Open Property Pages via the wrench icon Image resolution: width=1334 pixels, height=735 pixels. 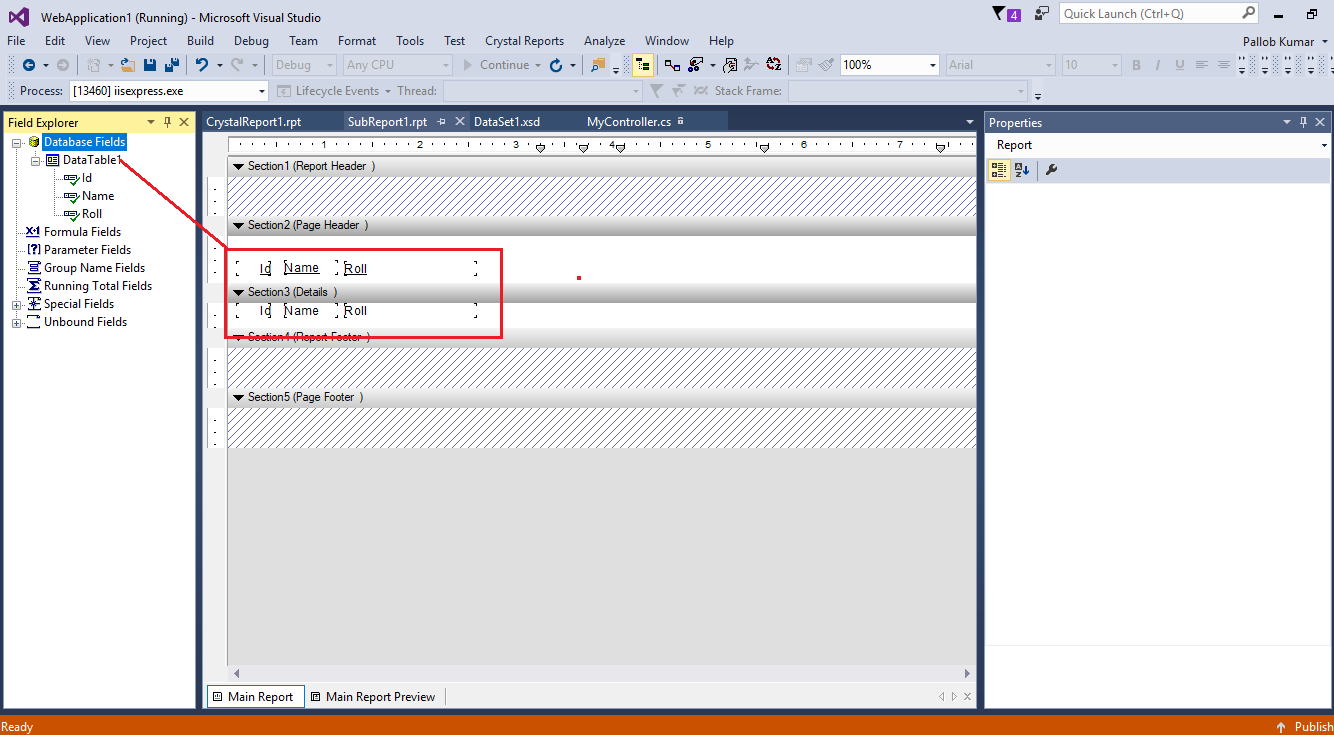(1051, 170)
